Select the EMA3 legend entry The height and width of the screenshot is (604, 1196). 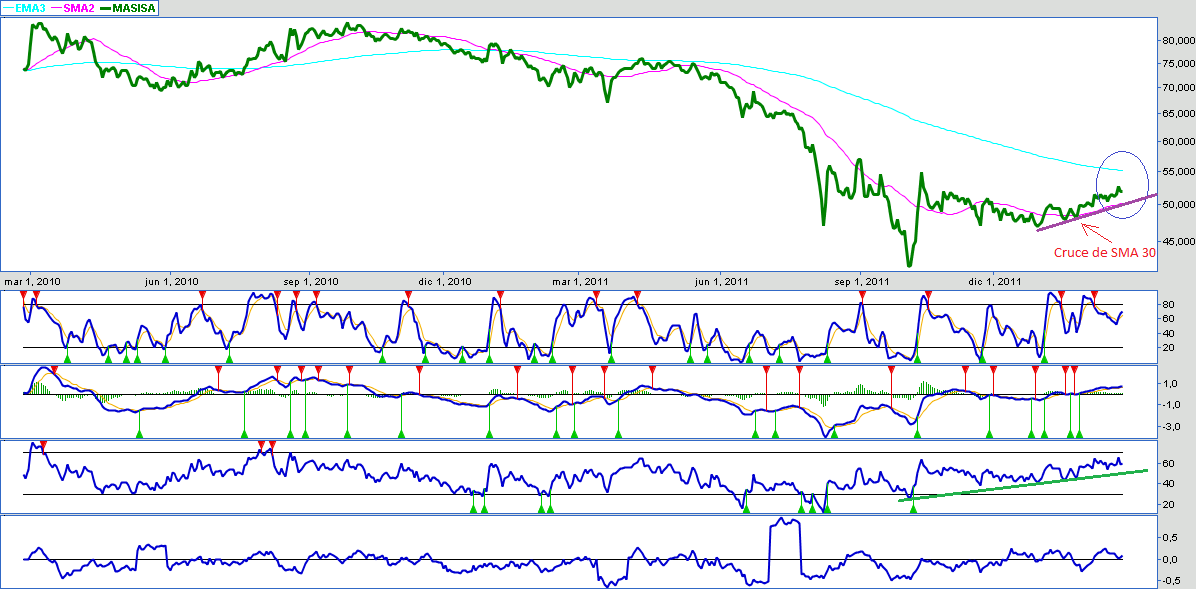coord(24,7)
